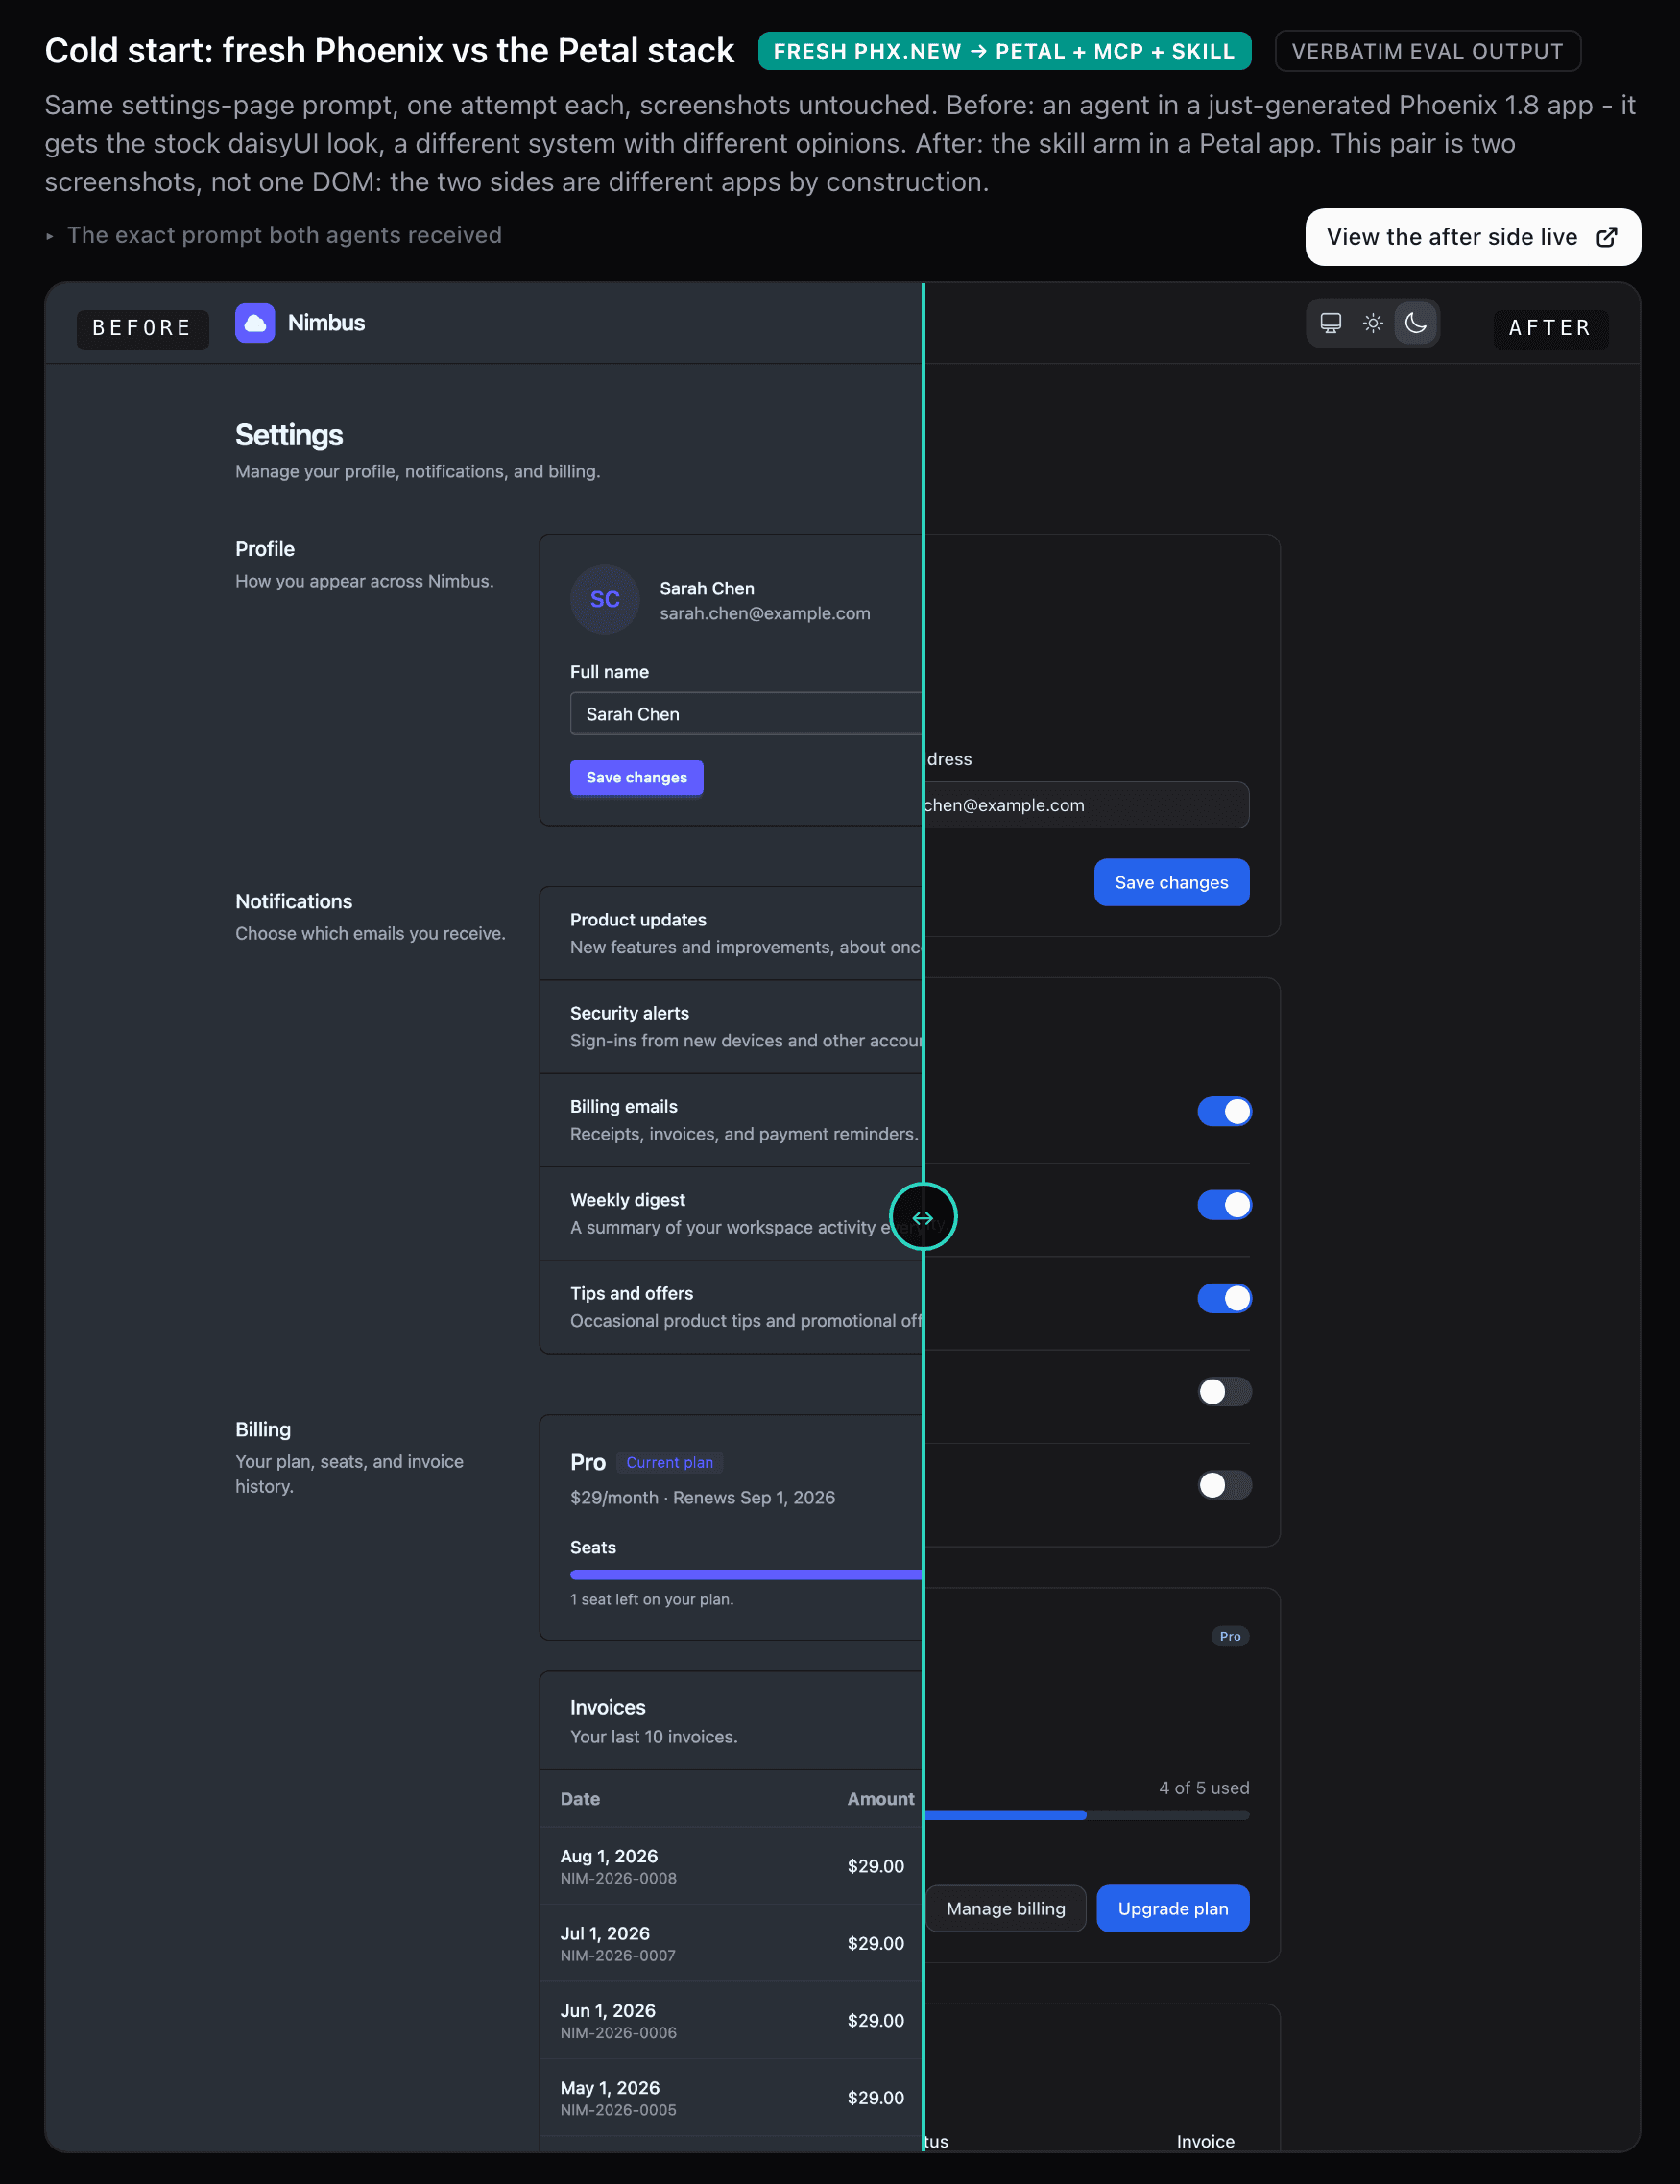The width and height of the screenshot is (1680, 2184).
Task: Click the BEFORE label
Action: tap(142, 329)
